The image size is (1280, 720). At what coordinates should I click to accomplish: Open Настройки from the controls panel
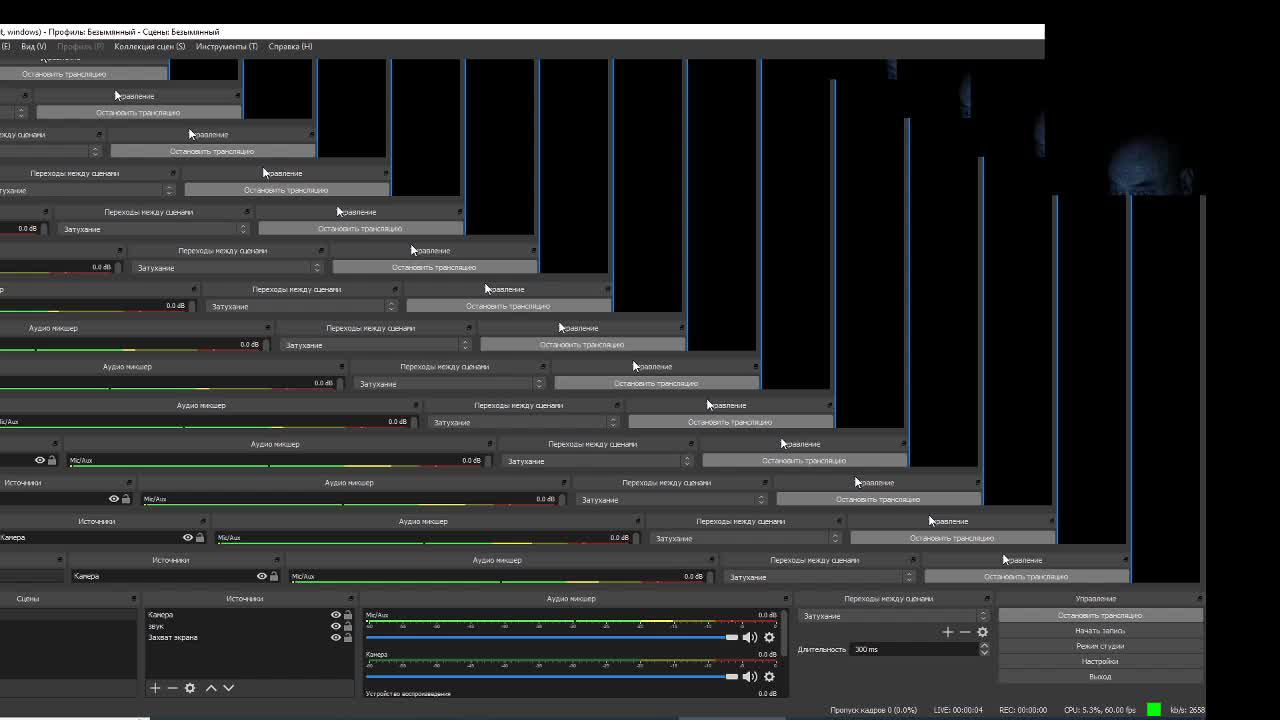point(1099,661)
